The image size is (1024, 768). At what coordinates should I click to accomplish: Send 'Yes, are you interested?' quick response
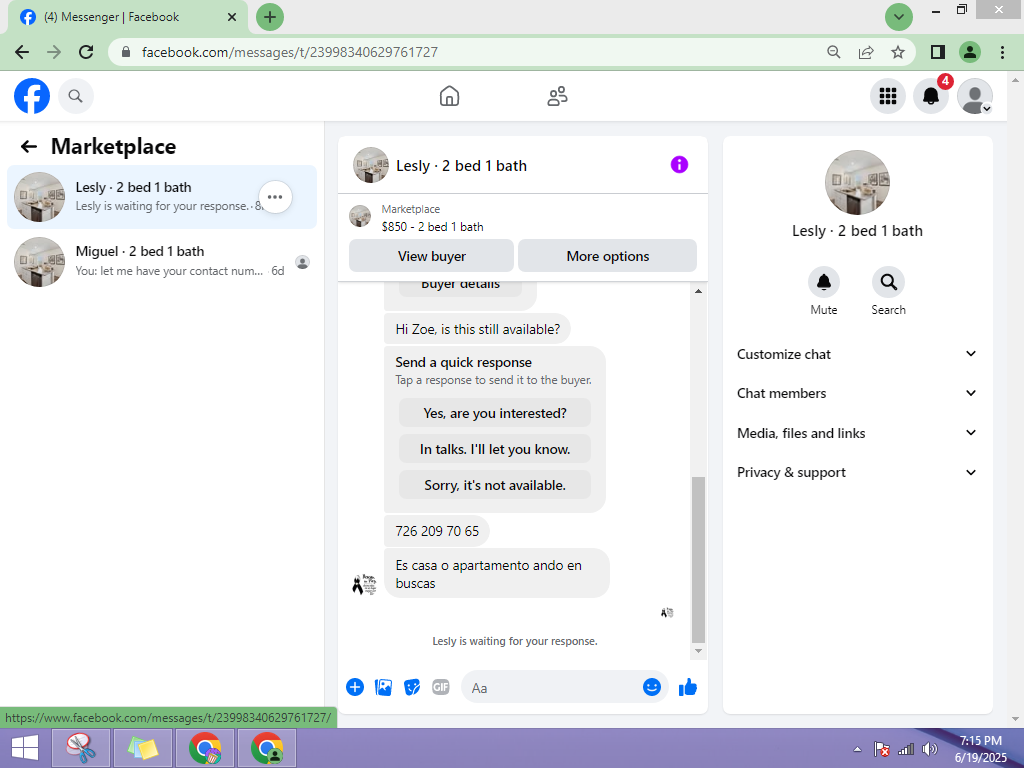(494, 413)
